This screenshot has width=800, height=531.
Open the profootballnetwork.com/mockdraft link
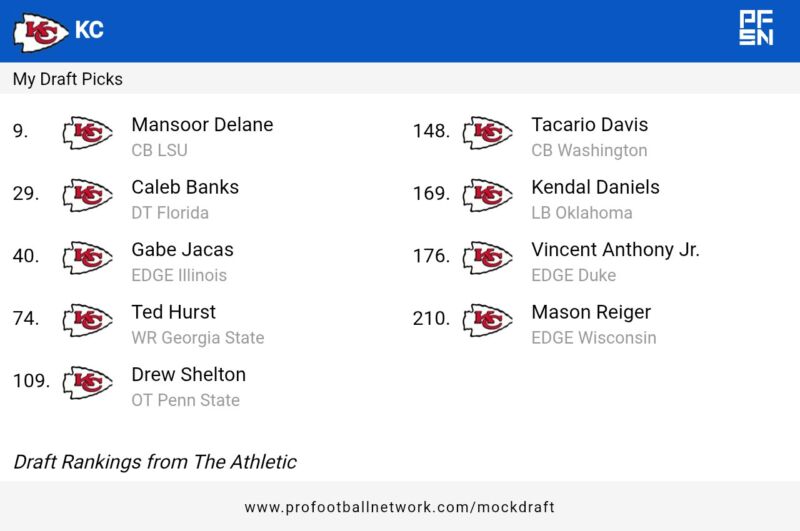pyautogui.click(x=399, y=507)
